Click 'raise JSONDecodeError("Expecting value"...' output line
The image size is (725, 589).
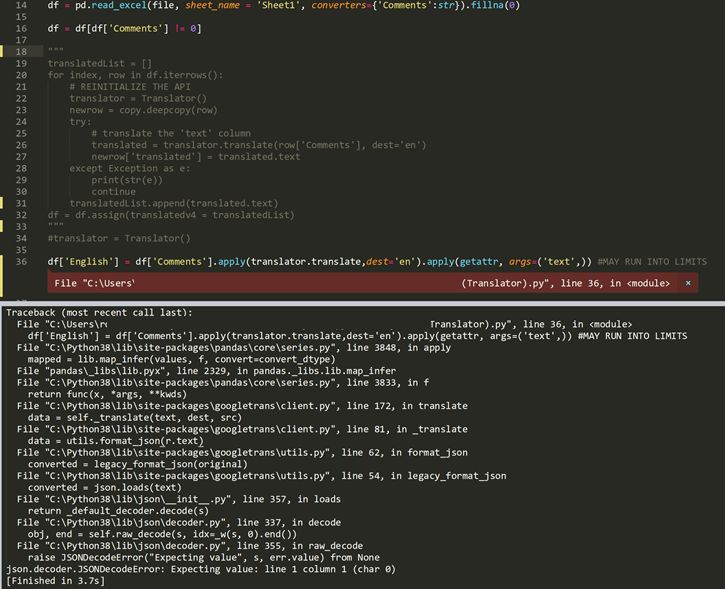pos(203,558)
